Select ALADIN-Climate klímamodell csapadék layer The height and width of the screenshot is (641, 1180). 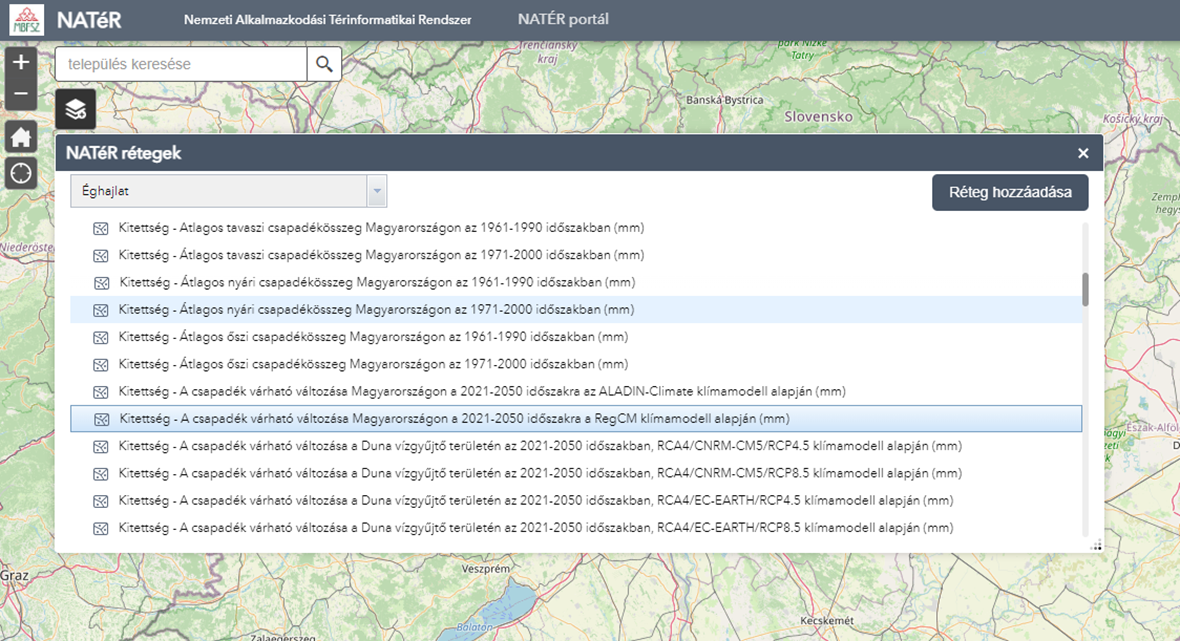(482, 391)
